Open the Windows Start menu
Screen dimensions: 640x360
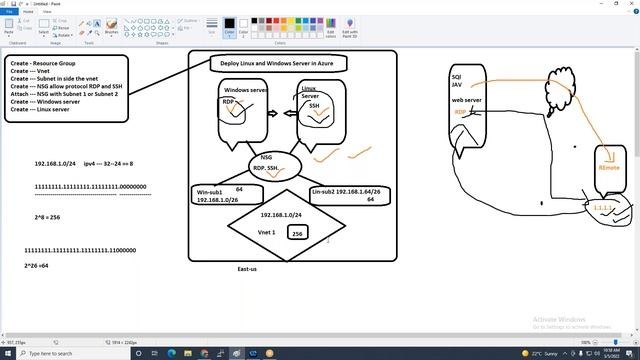click(8, 353)
